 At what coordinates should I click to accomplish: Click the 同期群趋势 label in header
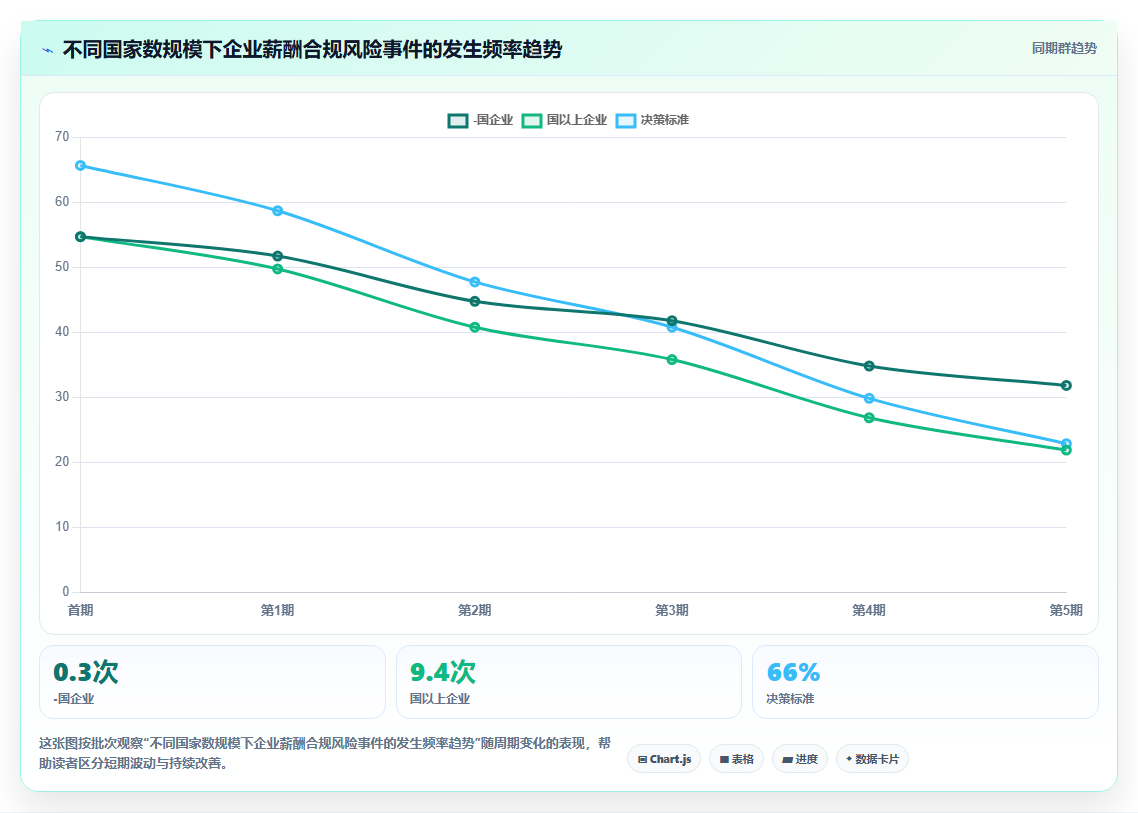(1064, 49)
